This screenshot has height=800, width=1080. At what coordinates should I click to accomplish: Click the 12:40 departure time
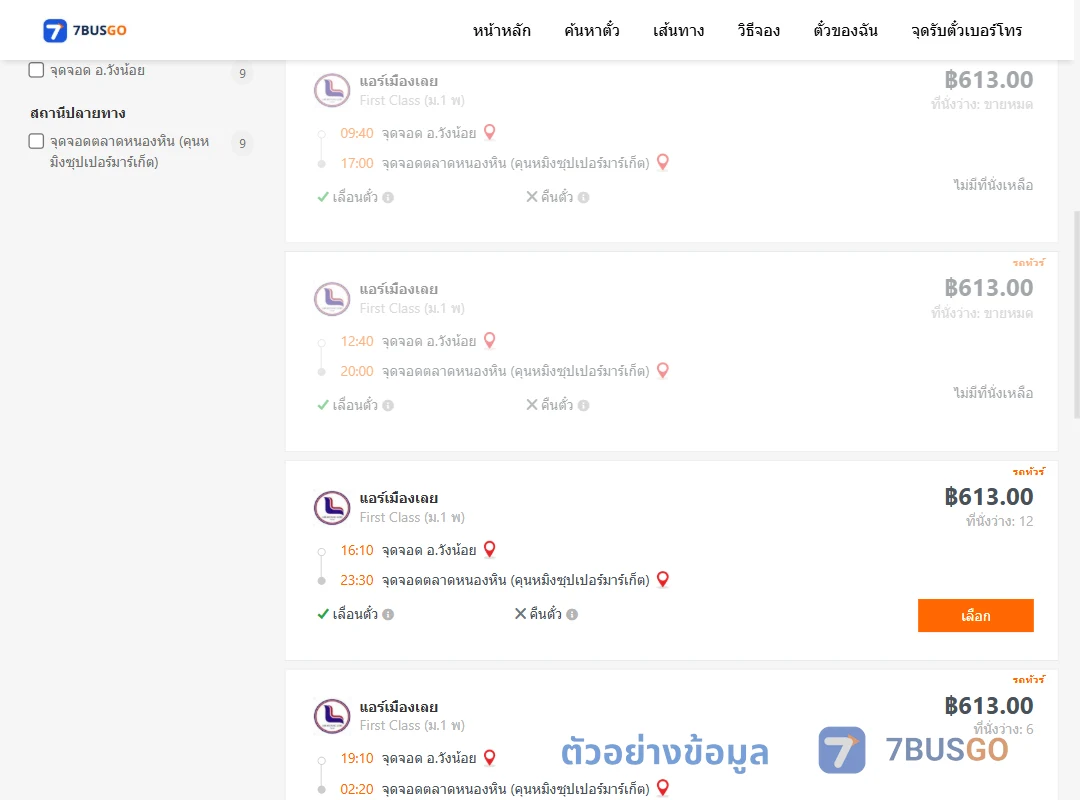click(x=357, y=342)
